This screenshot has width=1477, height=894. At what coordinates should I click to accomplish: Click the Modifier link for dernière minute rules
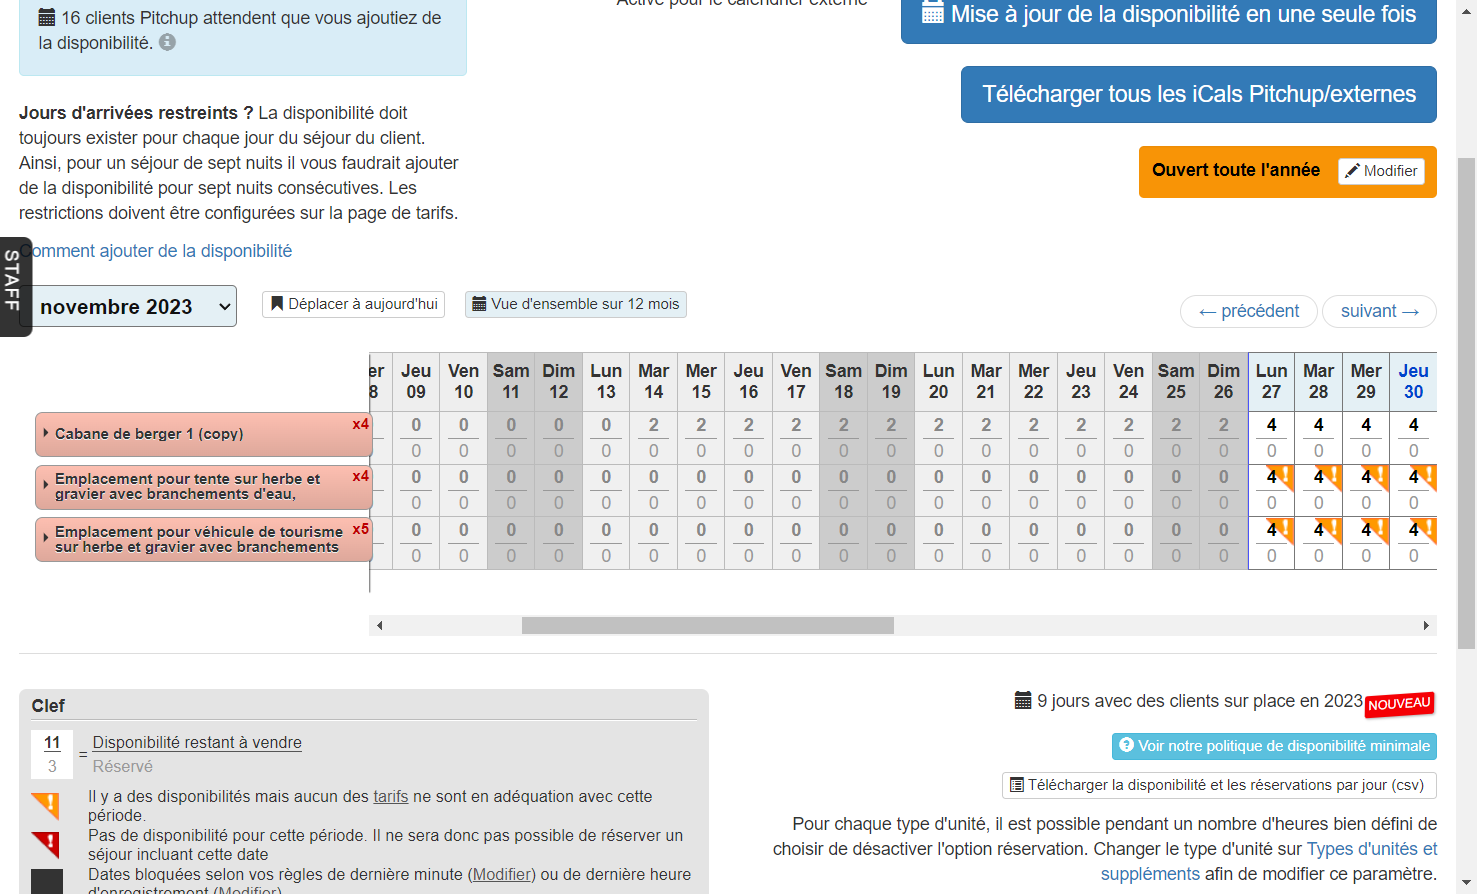[502, 874]
